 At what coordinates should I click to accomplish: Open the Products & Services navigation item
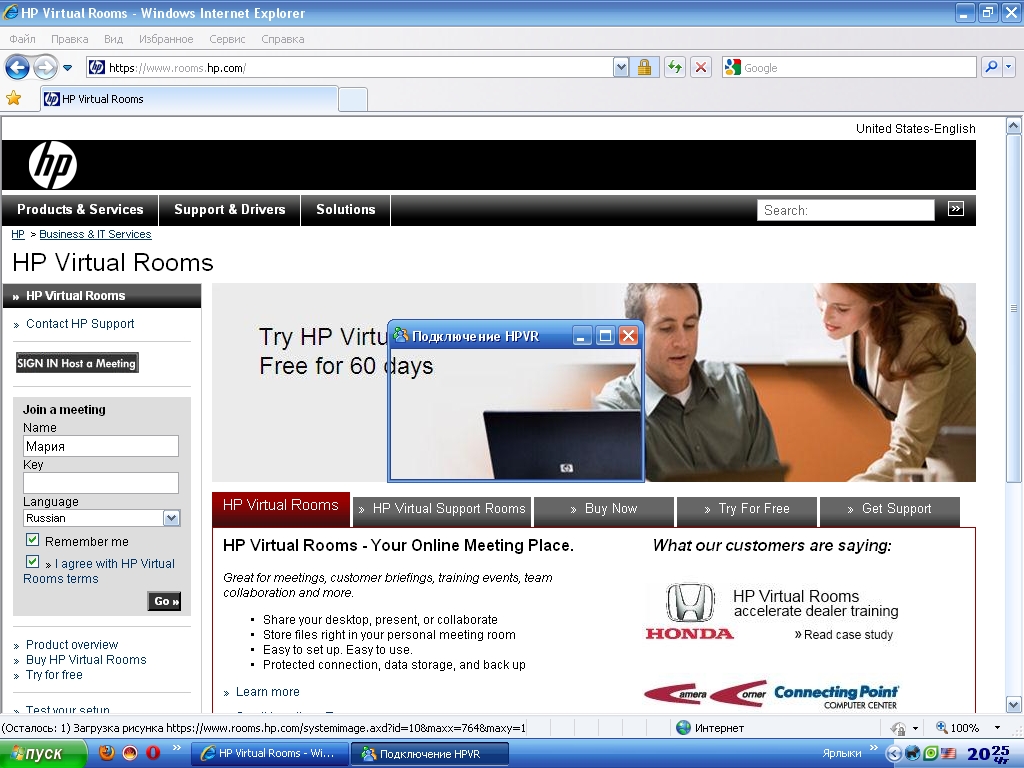coord(80,210)
